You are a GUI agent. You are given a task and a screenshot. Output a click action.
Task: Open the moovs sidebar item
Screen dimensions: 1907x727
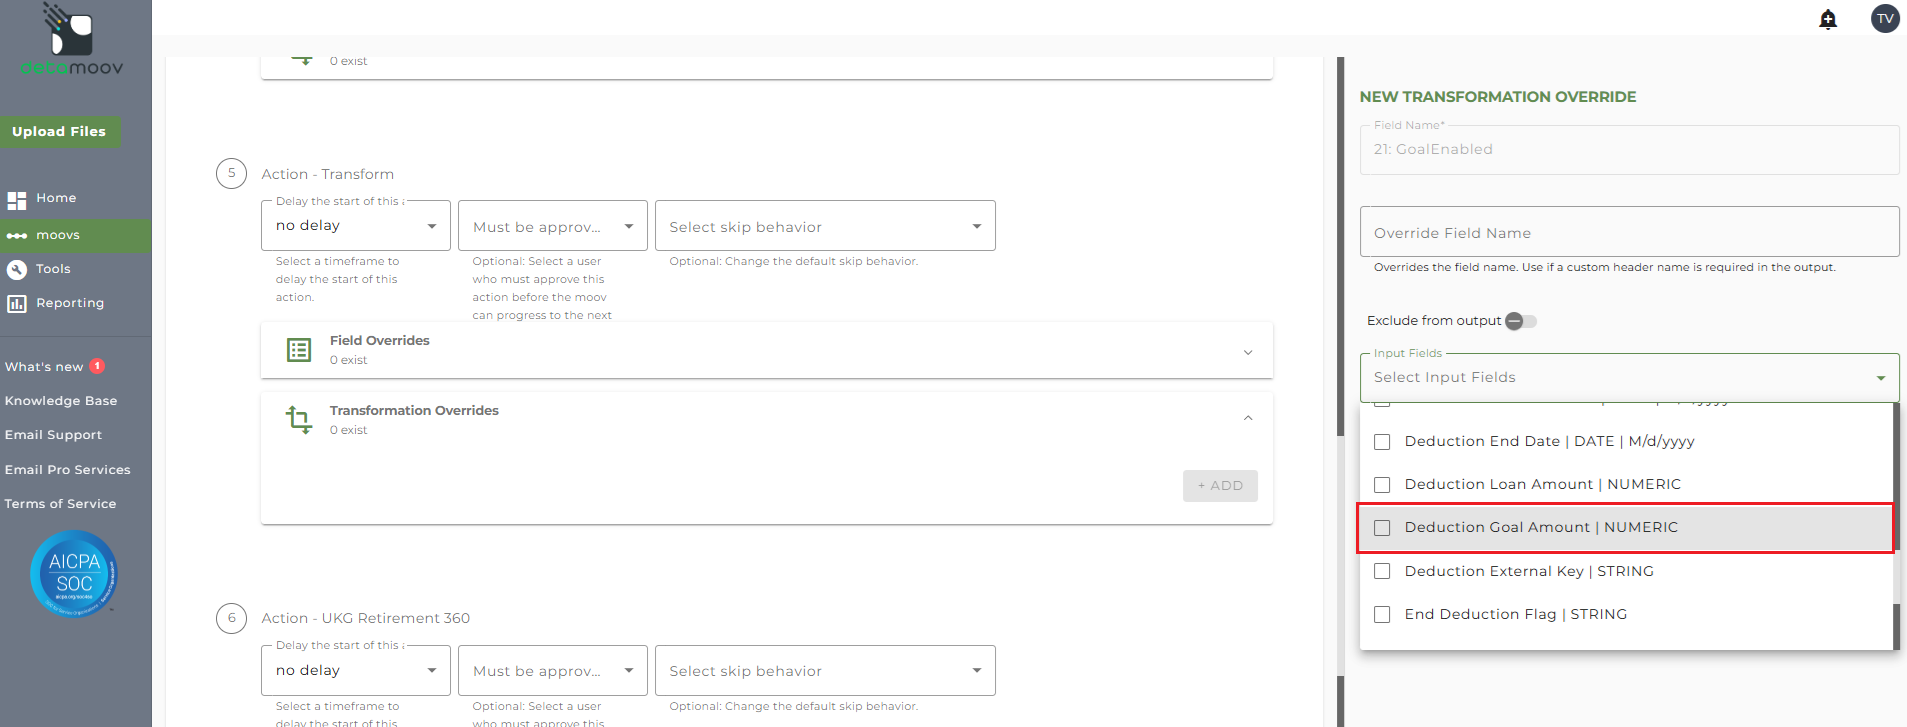(x=58, y=236)
